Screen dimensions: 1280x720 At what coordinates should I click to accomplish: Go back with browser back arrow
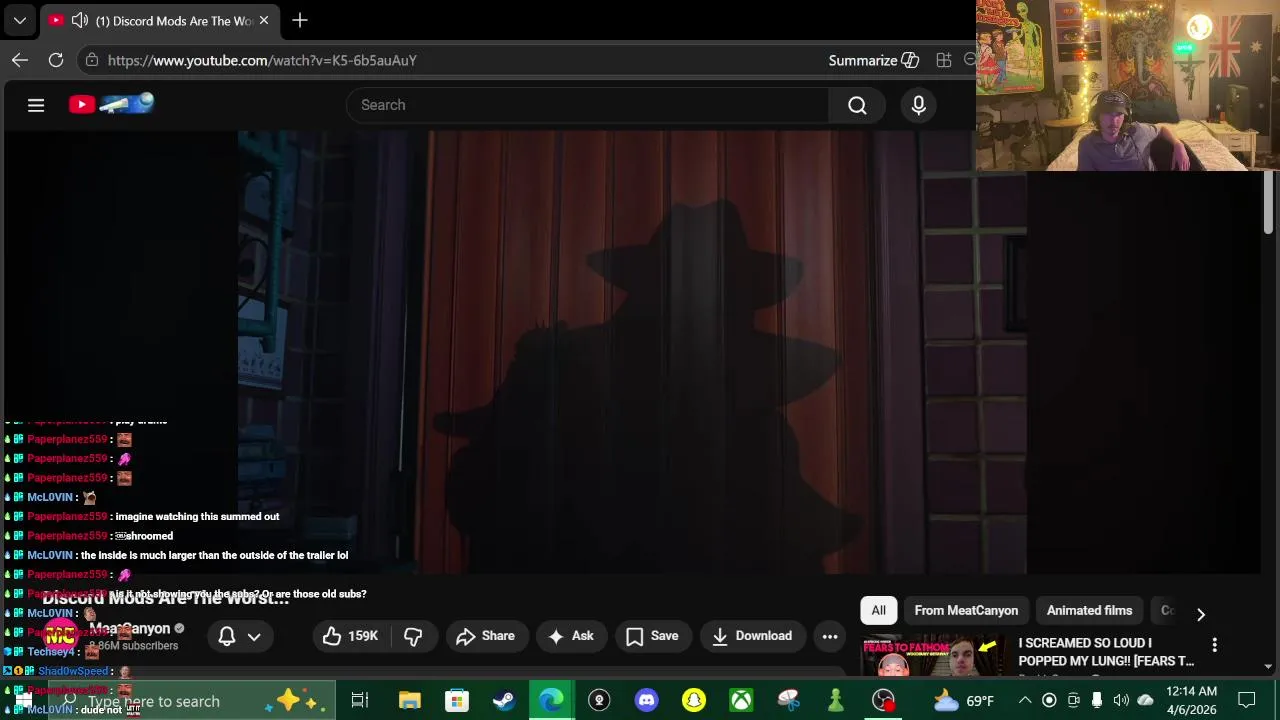point(20,60)
